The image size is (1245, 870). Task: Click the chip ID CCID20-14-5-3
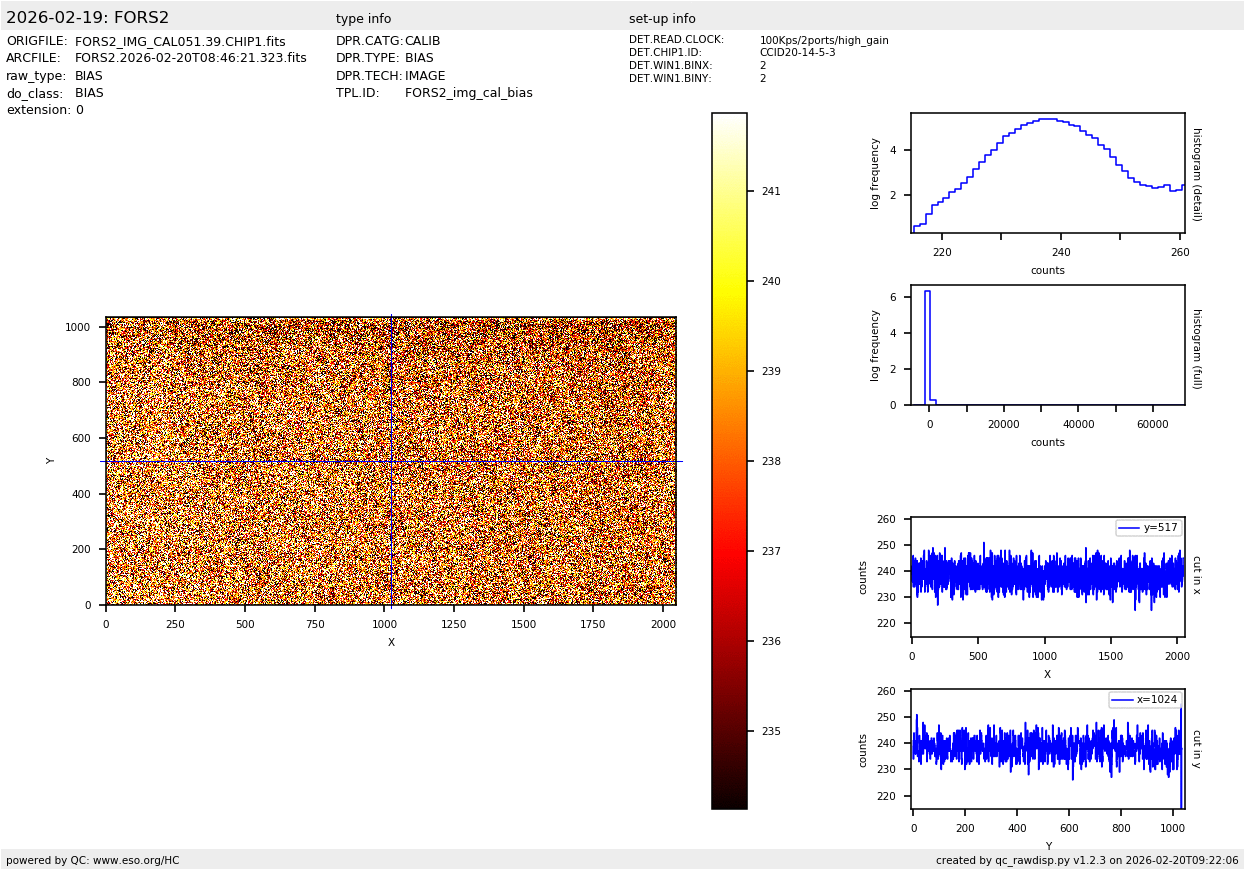click(x=797, y=53)
